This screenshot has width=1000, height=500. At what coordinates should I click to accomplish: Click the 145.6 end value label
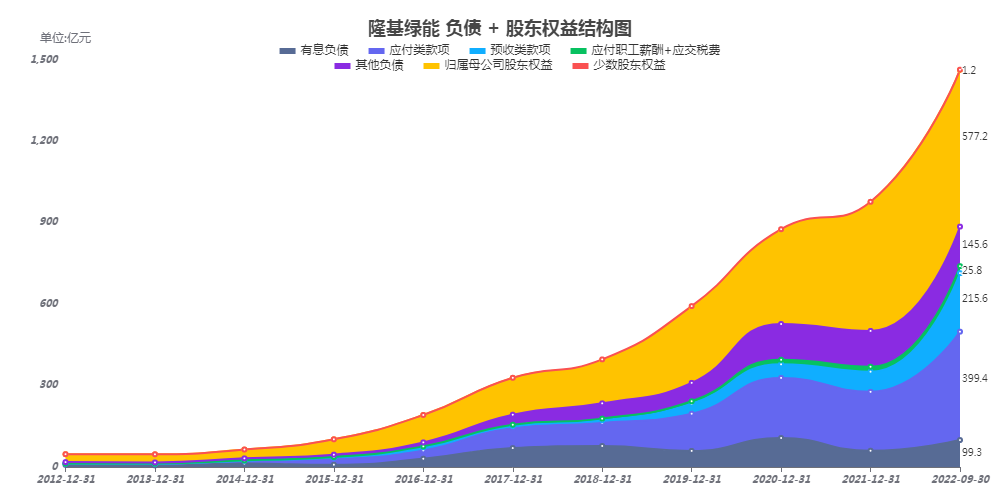(975, 244)
